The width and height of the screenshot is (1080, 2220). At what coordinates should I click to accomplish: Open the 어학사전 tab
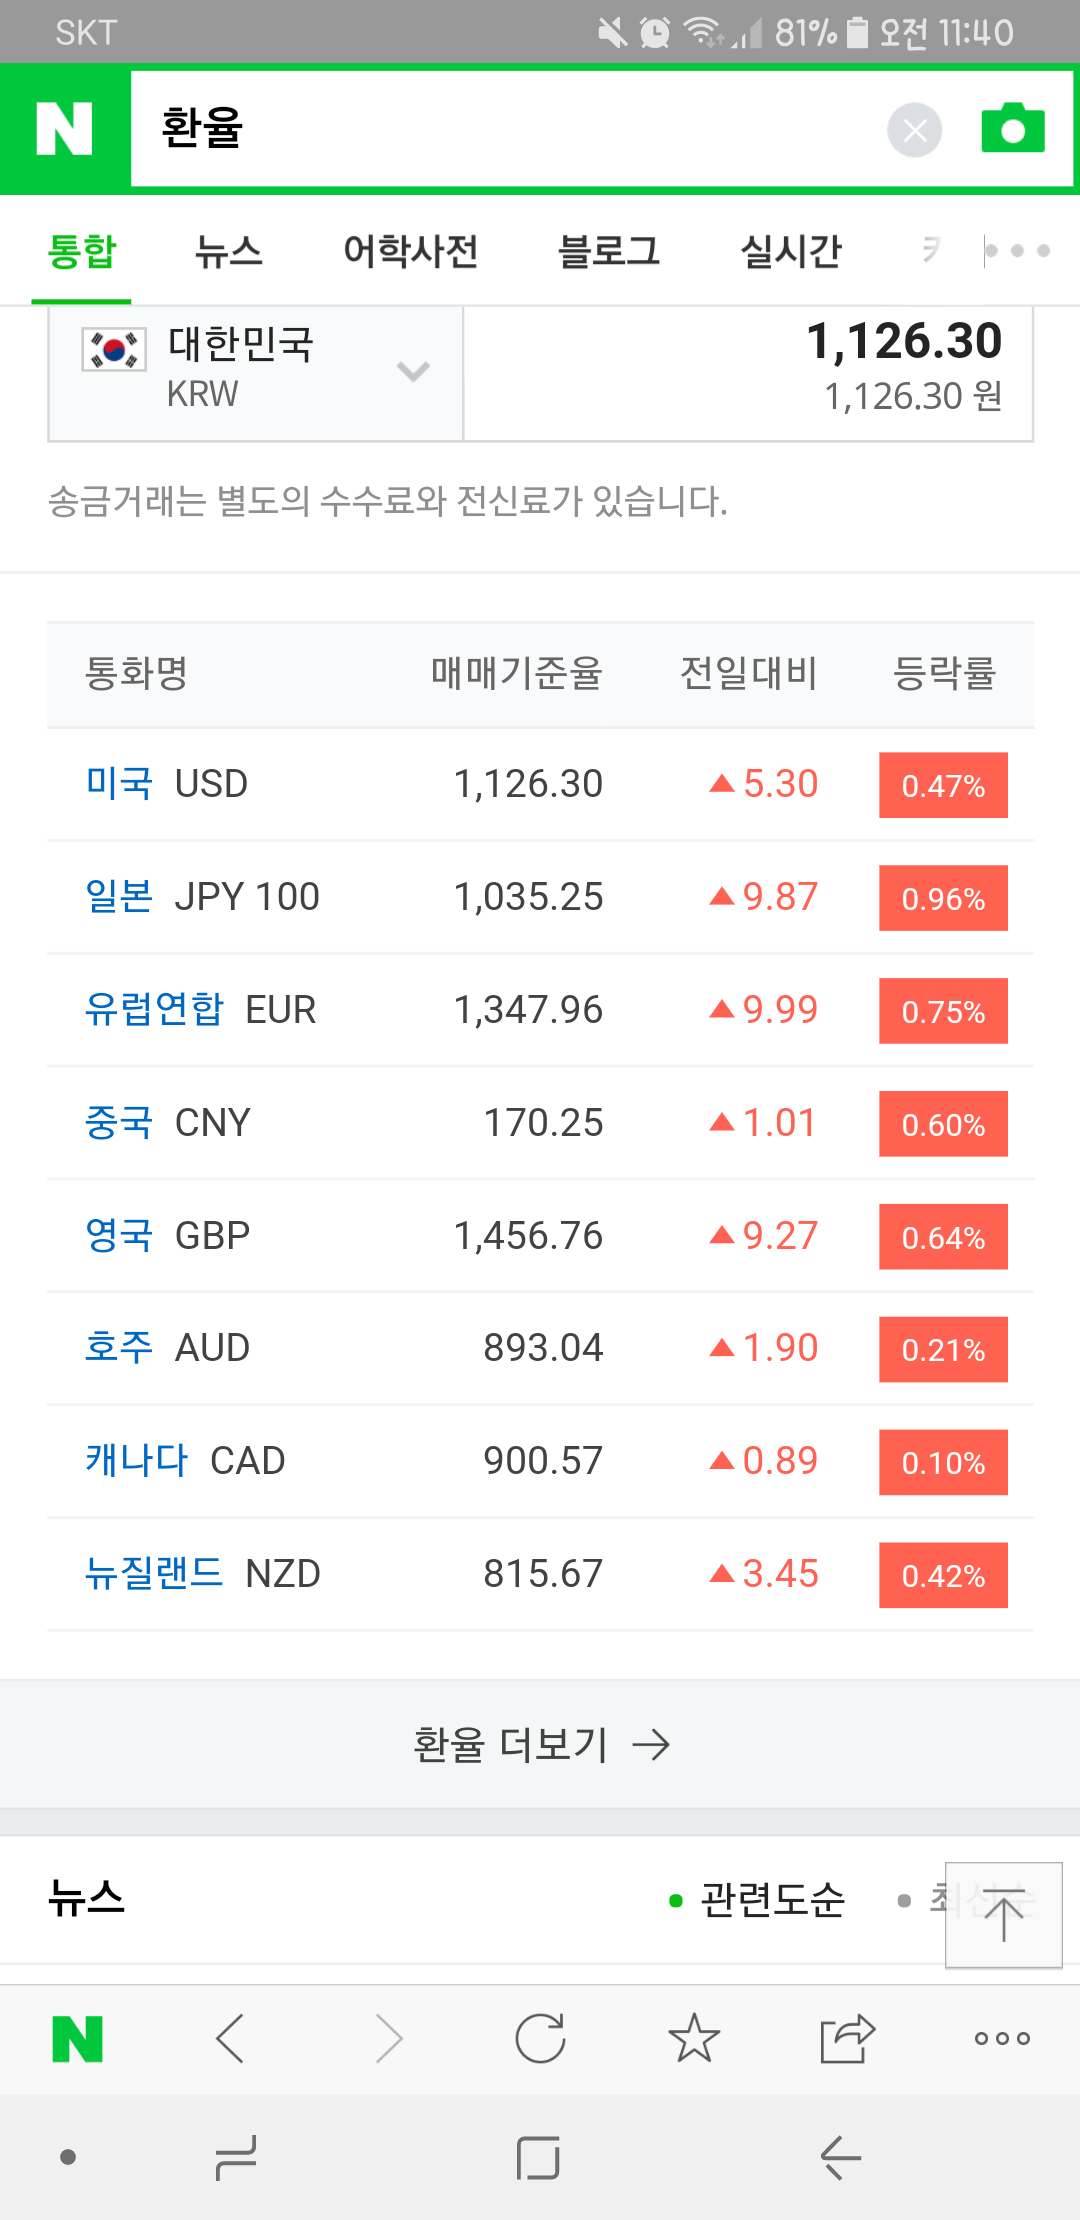pos(410,251)
